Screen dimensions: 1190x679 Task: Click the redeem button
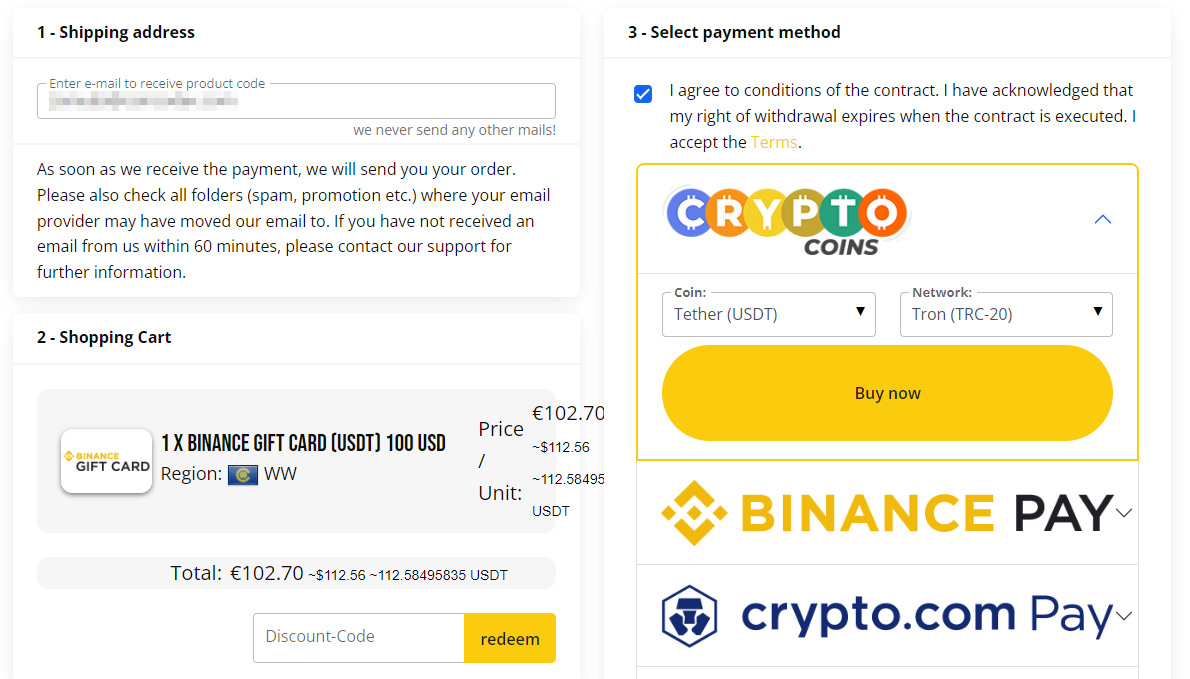tap(510, 638)
